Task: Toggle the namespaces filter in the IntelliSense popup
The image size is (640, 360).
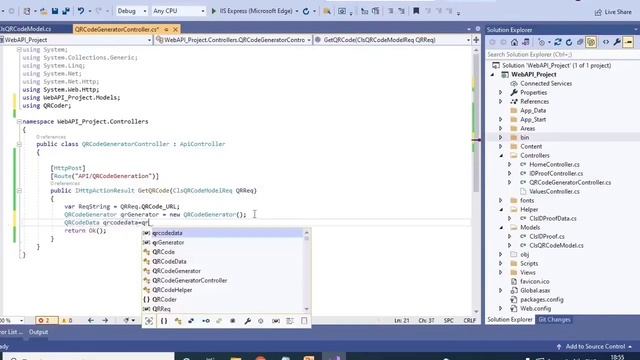Action: (164, 321)
